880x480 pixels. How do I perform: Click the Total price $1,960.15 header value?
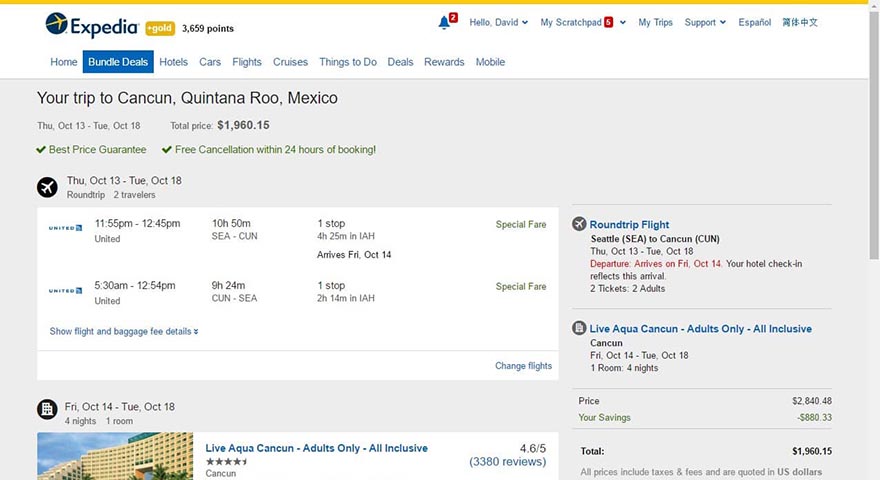(x=243, y=125)
